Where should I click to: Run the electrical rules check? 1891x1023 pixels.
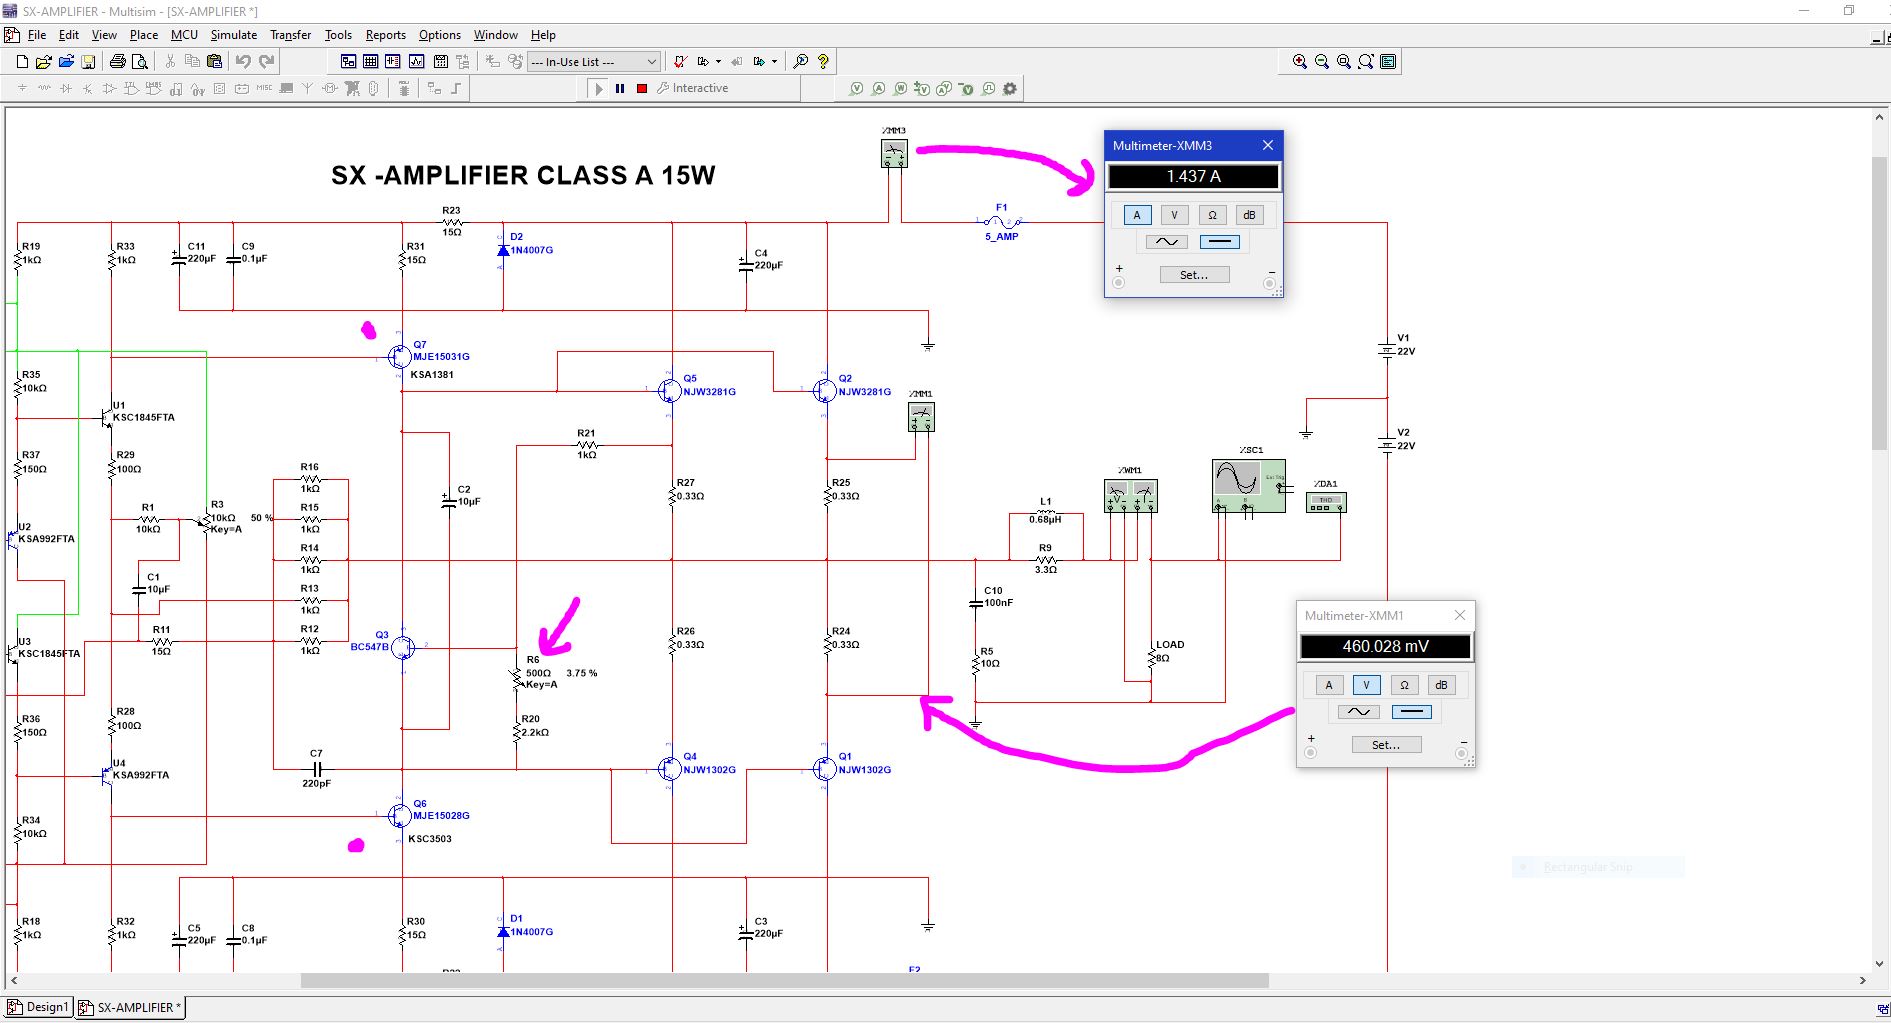[680, 62]
